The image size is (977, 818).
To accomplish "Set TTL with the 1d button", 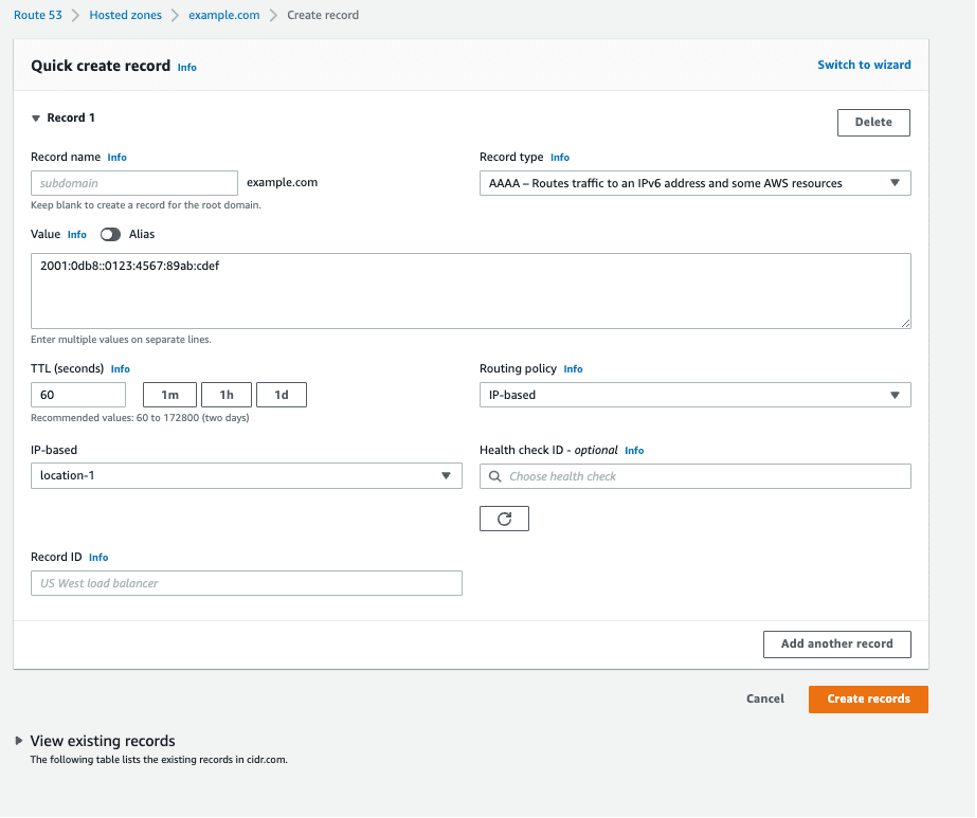I will (281, 395).
